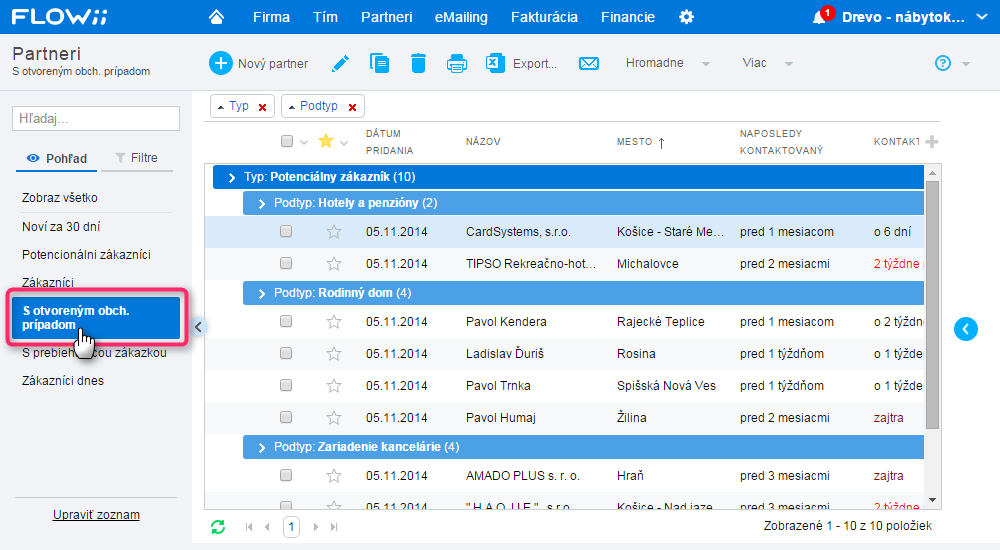The width and height of the screenshot is (1000, 550).
Task: Click the plus icon for Nový partner
Action: click(x=221, y=63)
